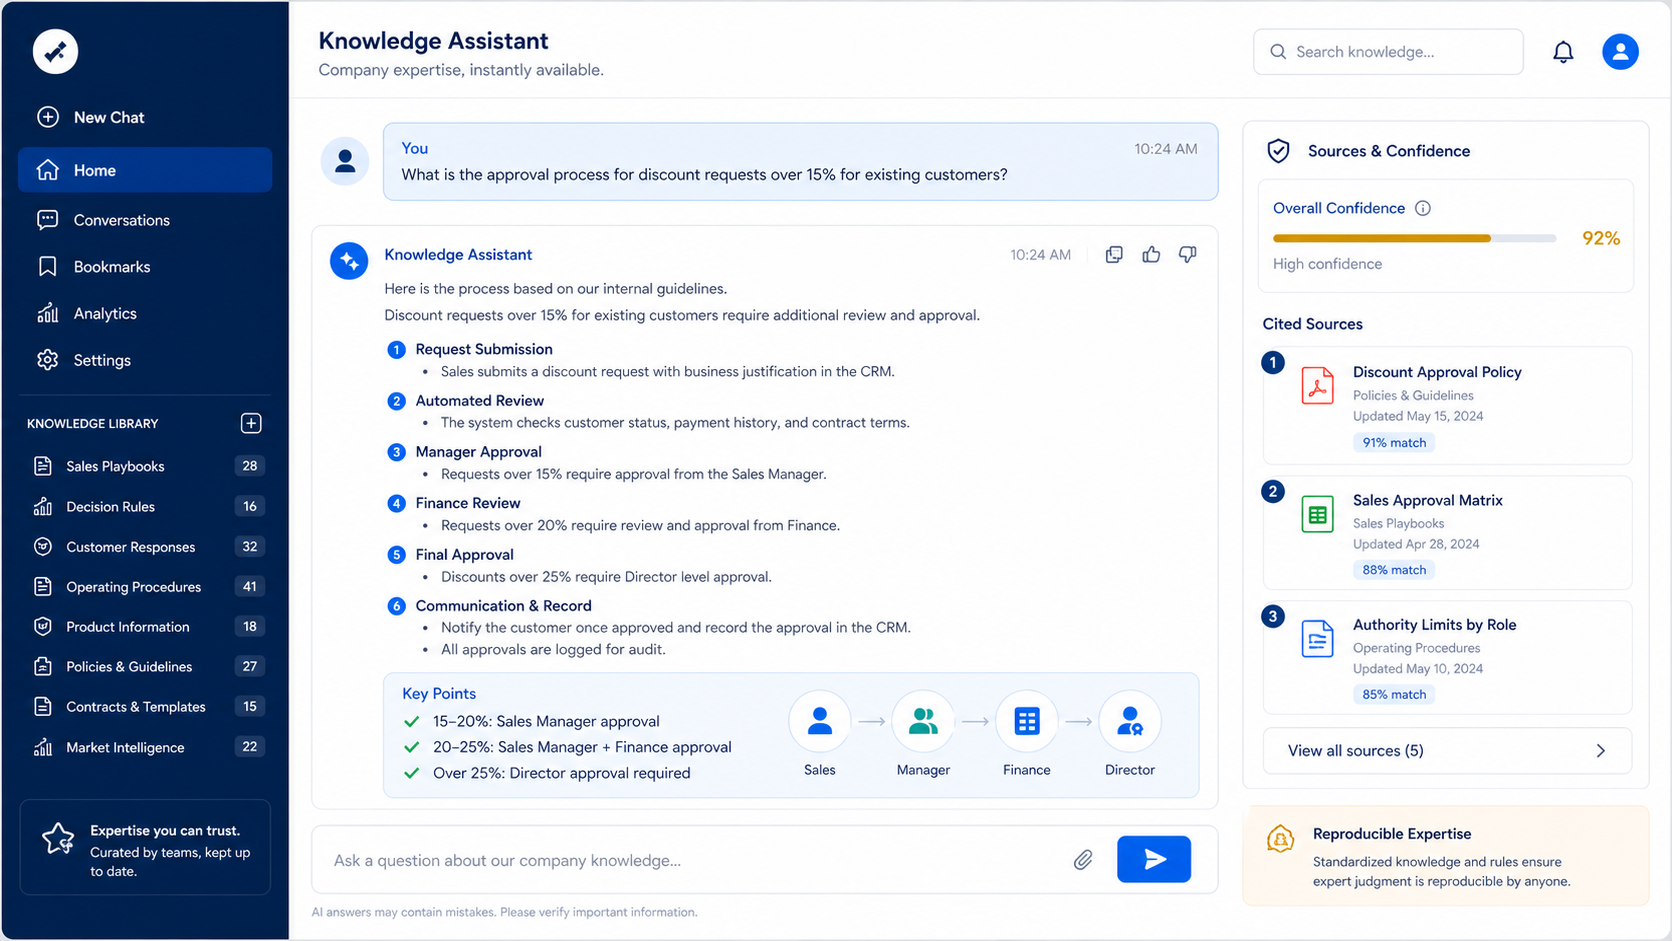
Task: Click the 85% match badge
Action: [1394, 694]
